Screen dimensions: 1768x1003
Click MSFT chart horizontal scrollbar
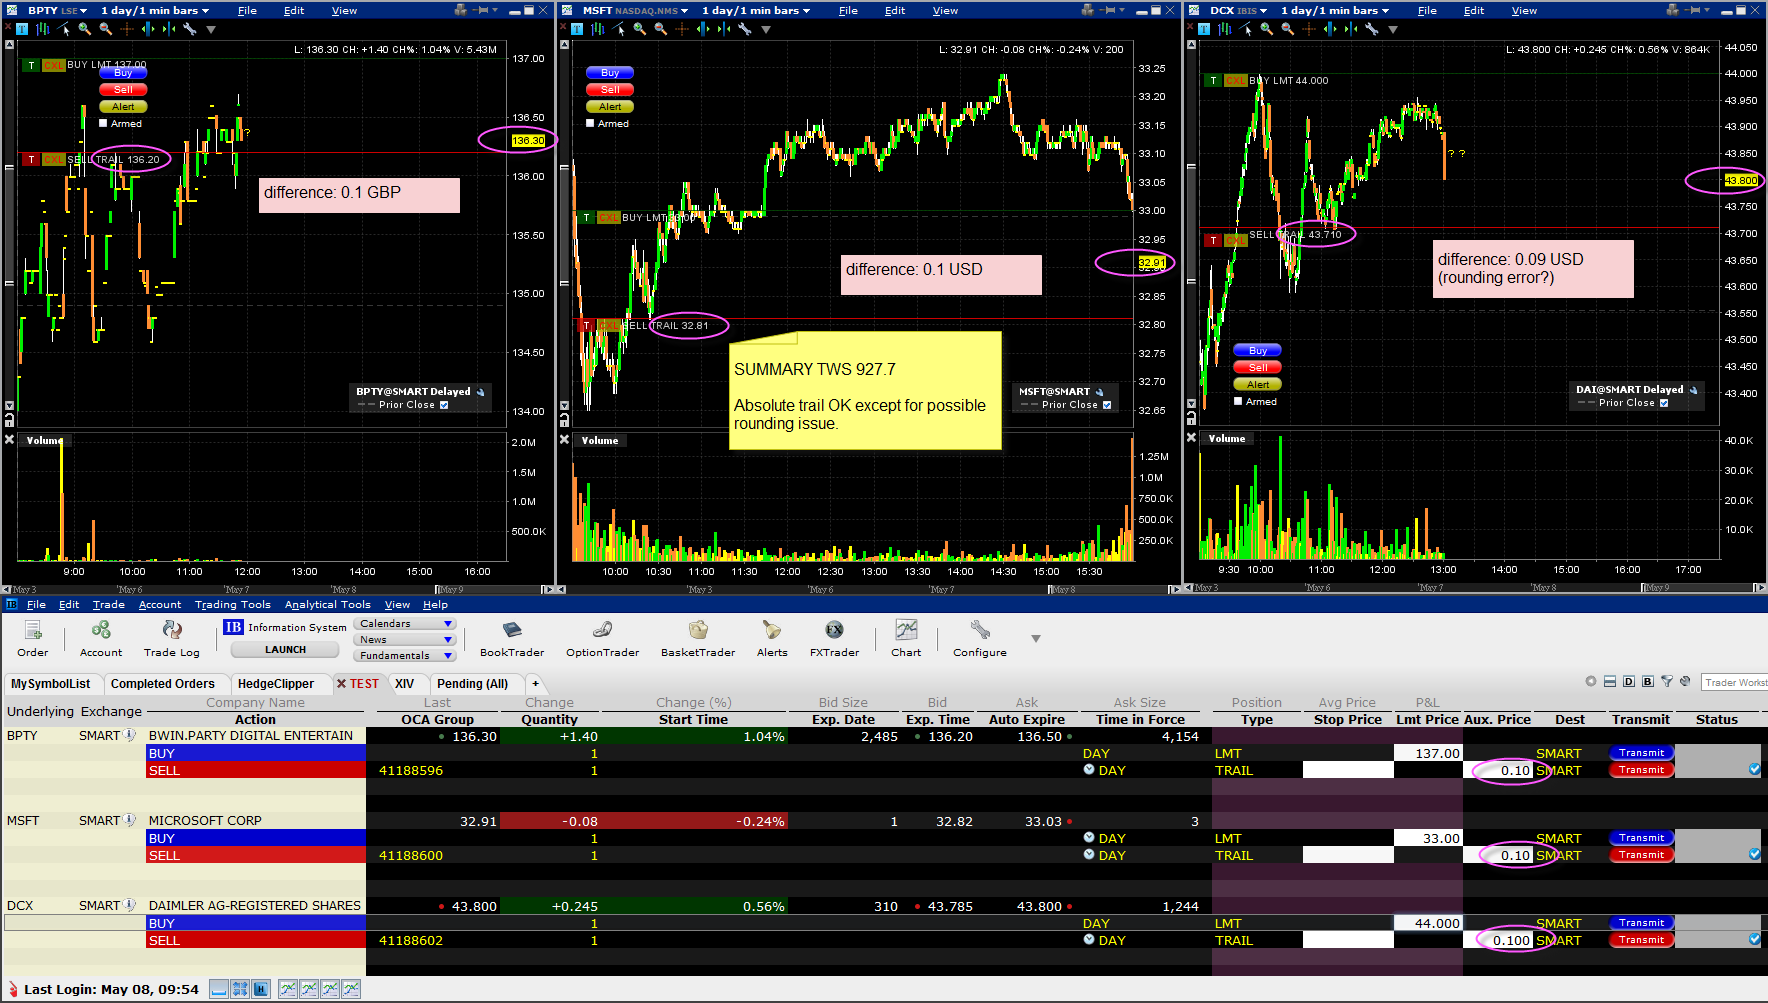coord(869,590)
